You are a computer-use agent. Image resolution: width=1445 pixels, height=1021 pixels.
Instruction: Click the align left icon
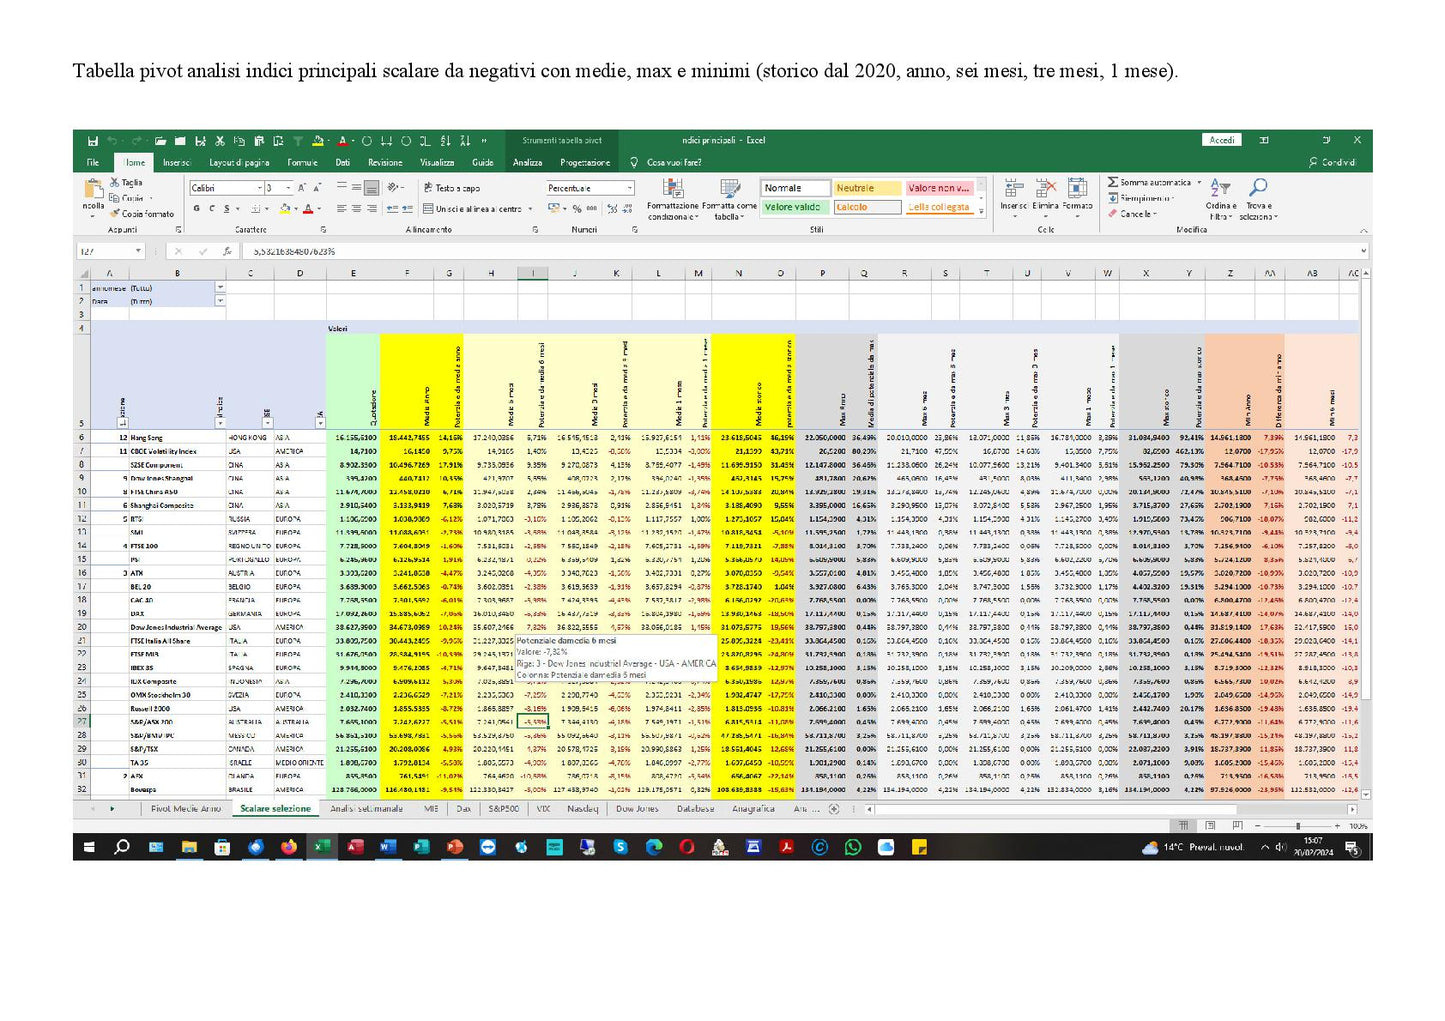(342, 209)
